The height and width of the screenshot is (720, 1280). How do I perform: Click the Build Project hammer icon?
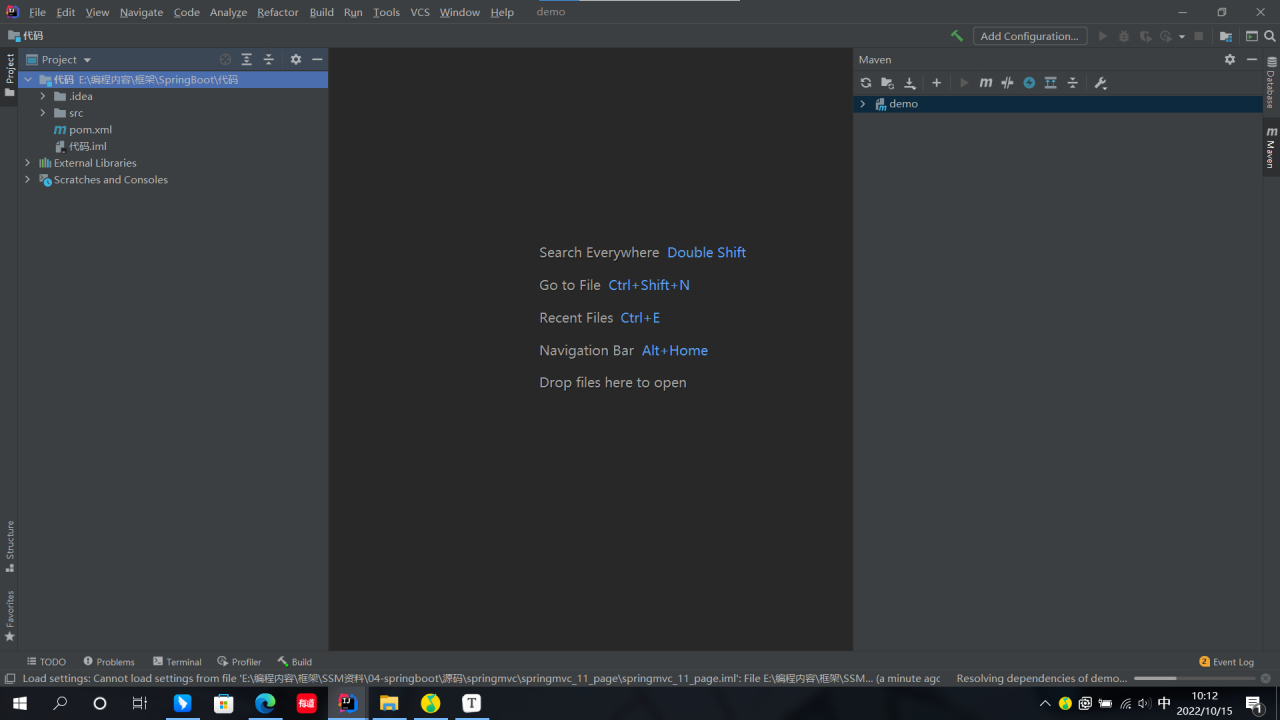957,36
